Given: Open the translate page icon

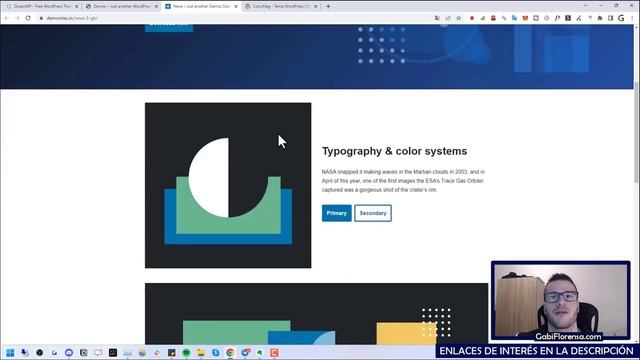Looking at the screenshot, I should coord(437,18).
